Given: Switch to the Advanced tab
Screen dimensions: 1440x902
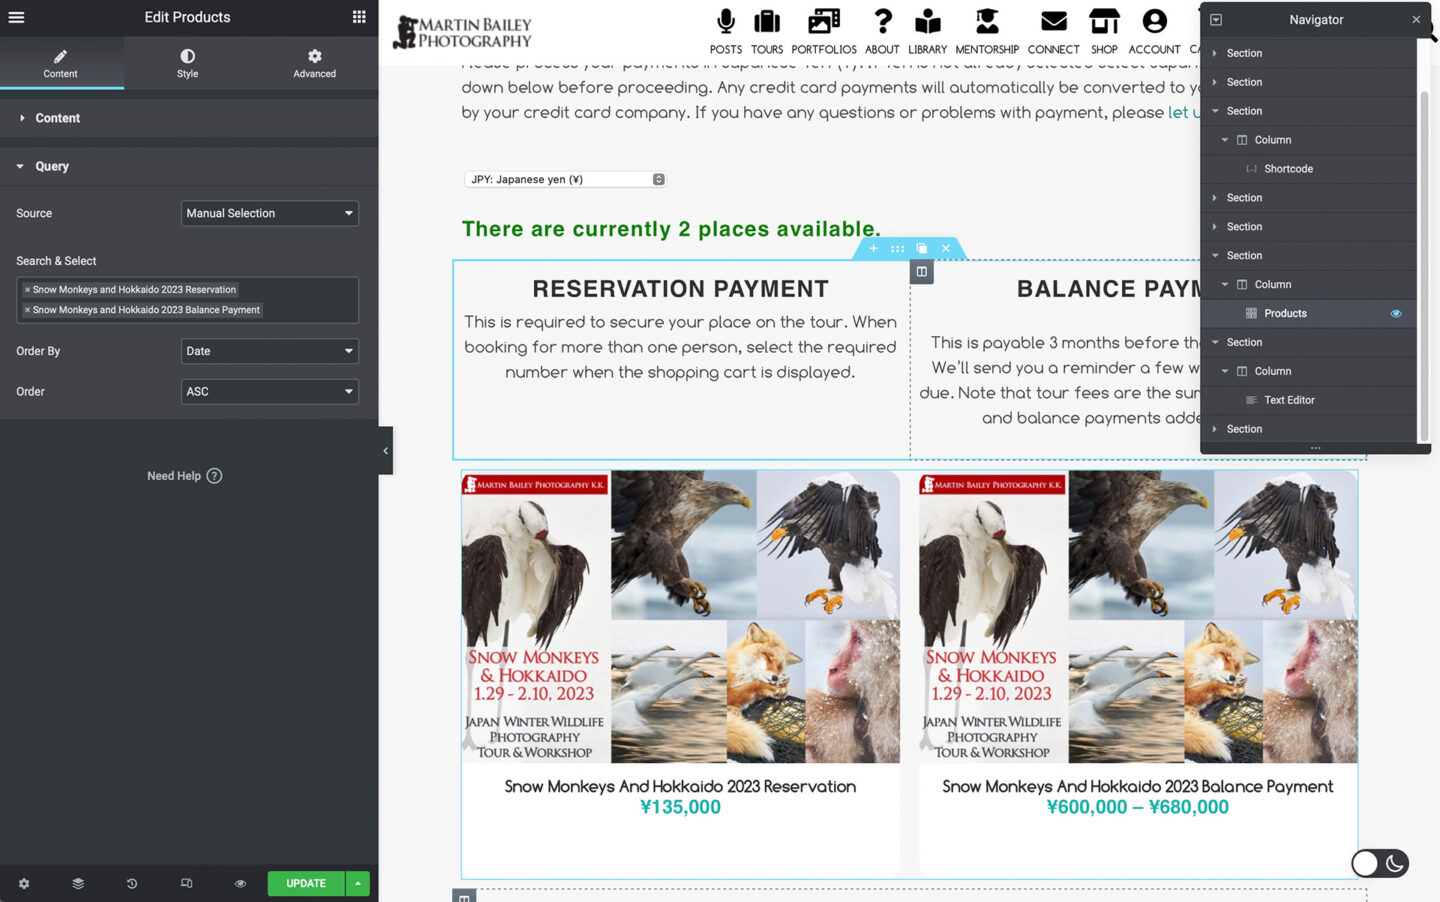Looking at the screenshot, I should (314, 63).
